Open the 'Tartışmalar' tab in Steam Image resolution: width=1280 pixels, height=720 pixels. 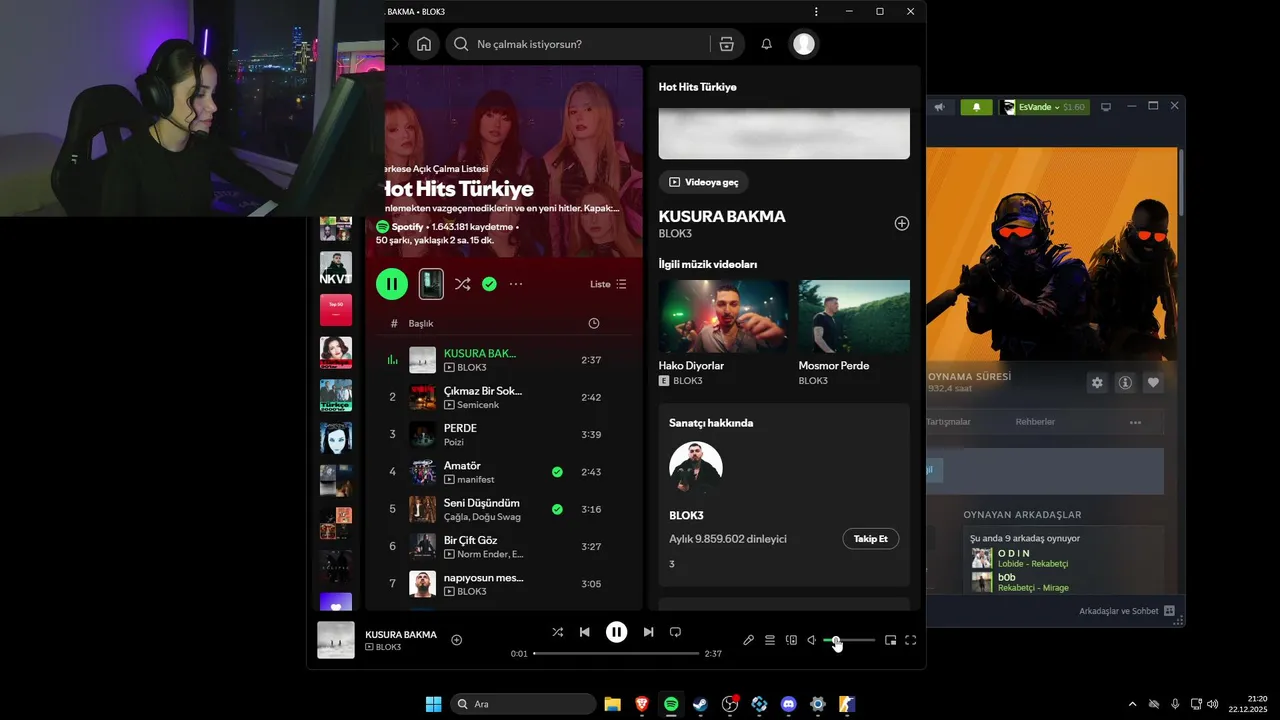coord(948,422)
